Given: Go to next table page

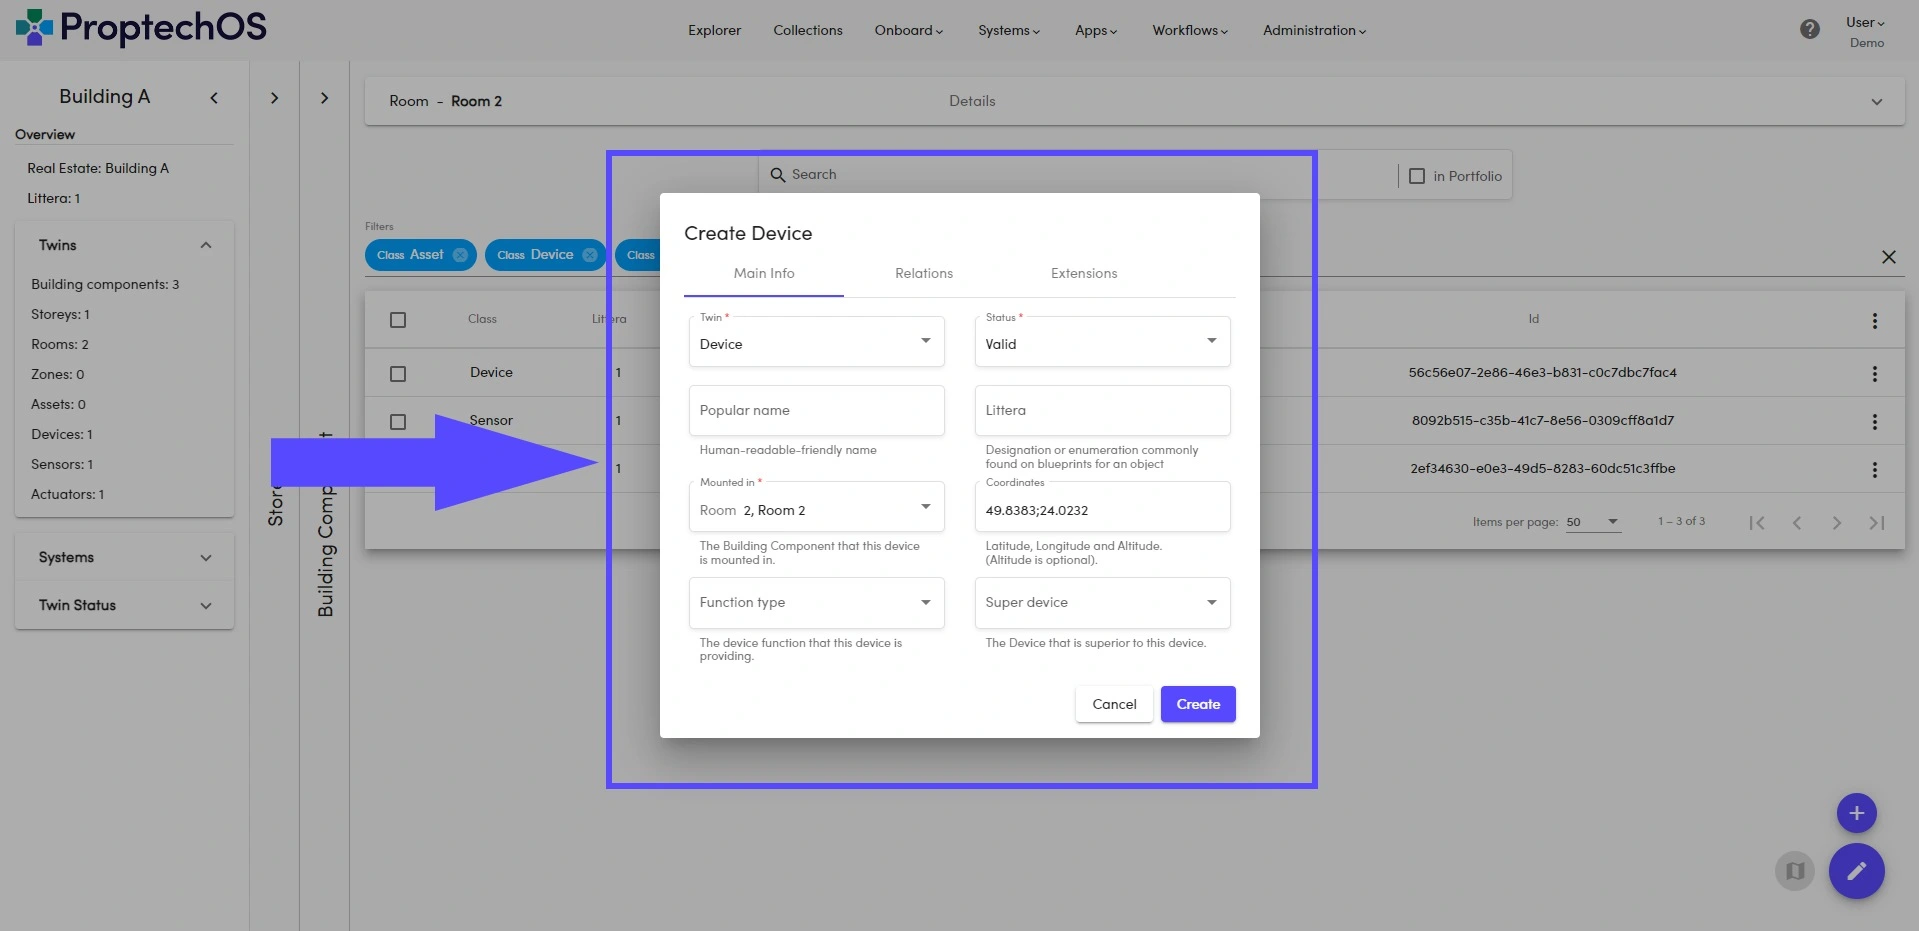Looking at the screenshot, I should (x=1837, y=523).
